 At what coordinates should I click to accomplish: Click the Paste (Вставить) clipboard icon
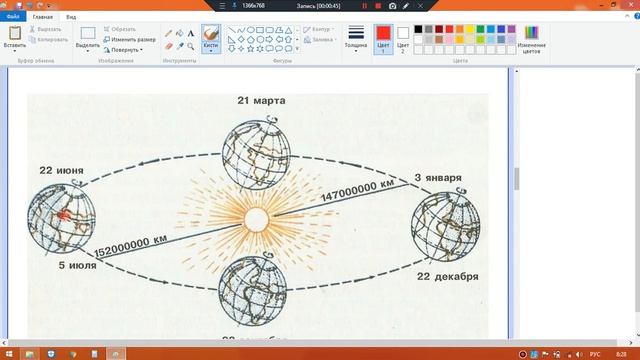(x=15, y=33)
